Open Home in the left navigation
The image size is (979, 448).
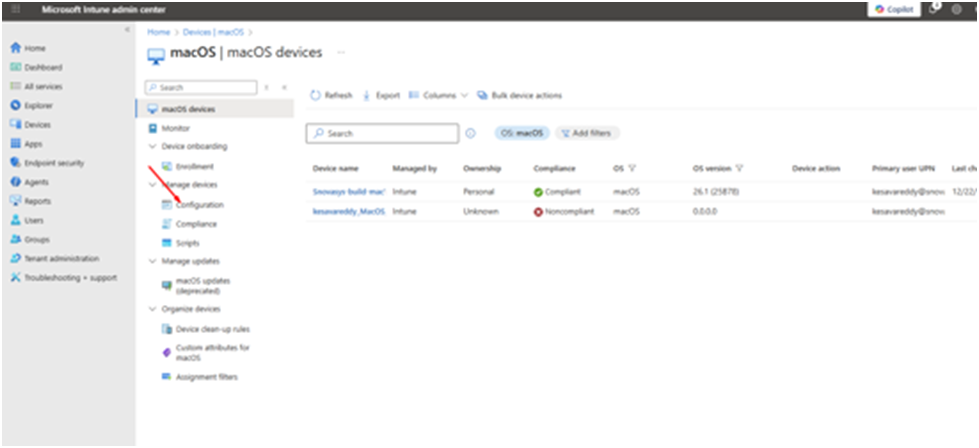tap(34, 48)
